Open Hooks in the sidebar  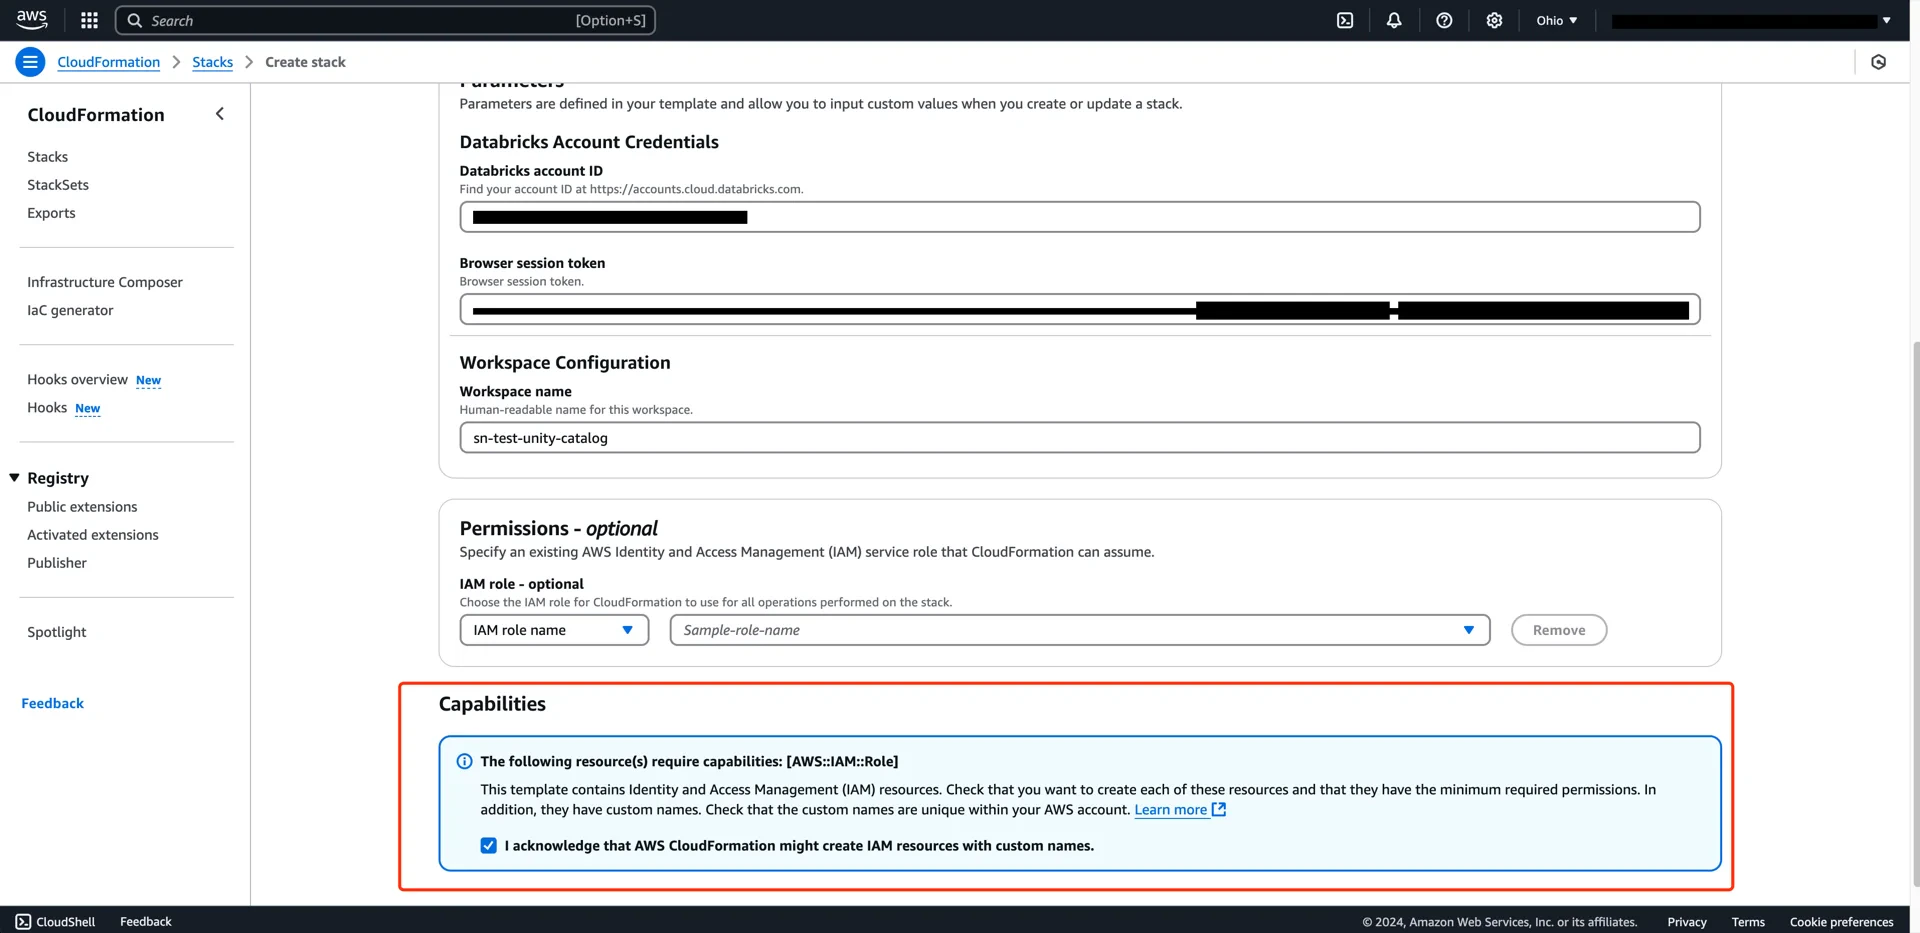click(x=47, y=408)
